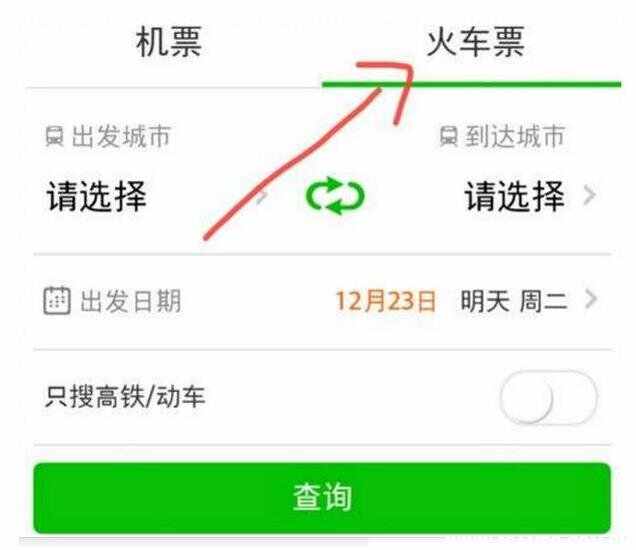Expand arrival city chevron arrow

coord(589,195)
